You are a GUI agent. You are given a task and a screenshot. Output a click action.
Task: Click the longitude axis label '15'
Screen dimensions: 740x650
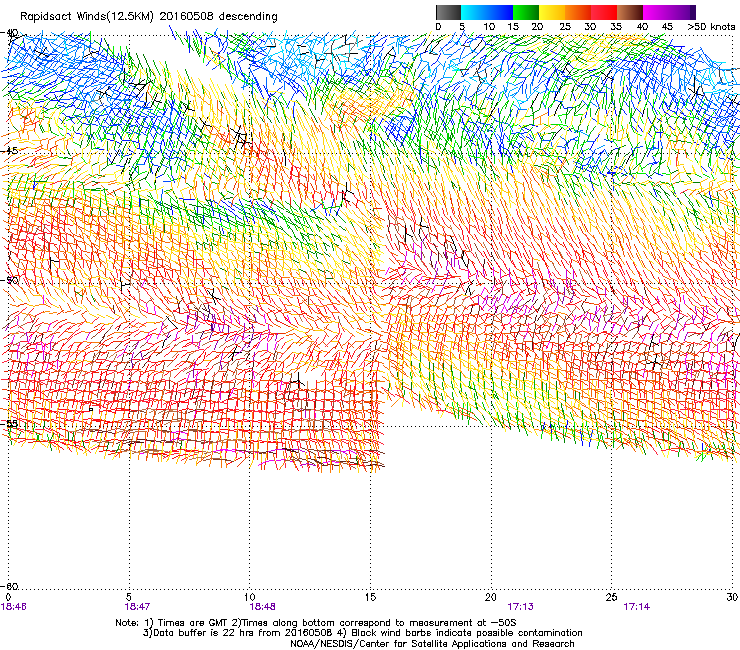(370, 597)
